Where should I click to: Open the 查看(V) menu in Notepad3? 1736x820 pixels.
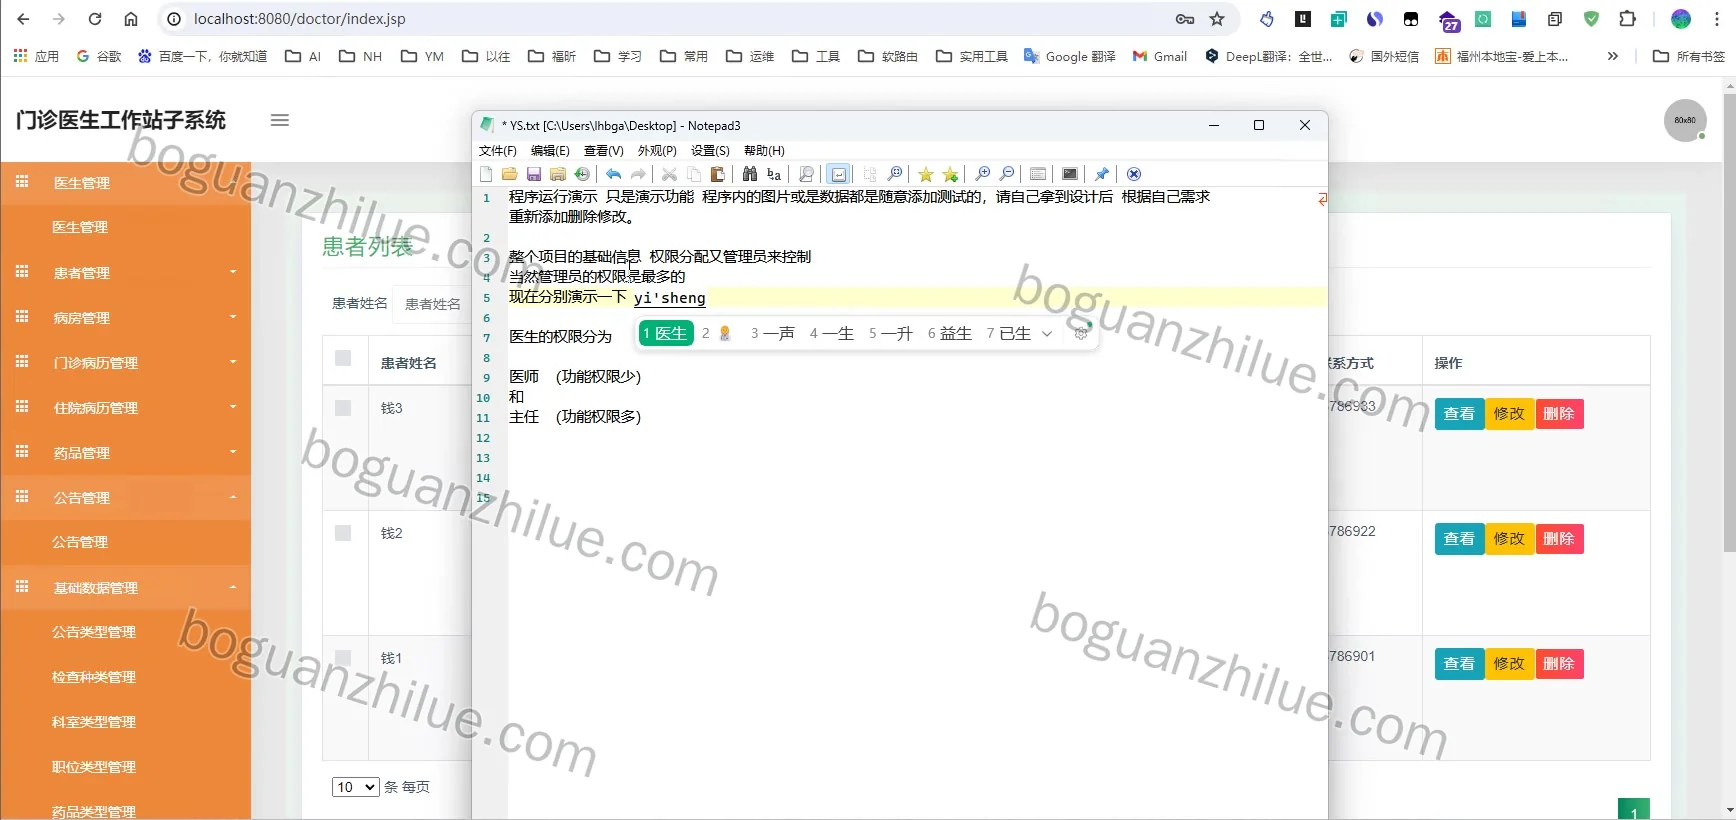604,151
